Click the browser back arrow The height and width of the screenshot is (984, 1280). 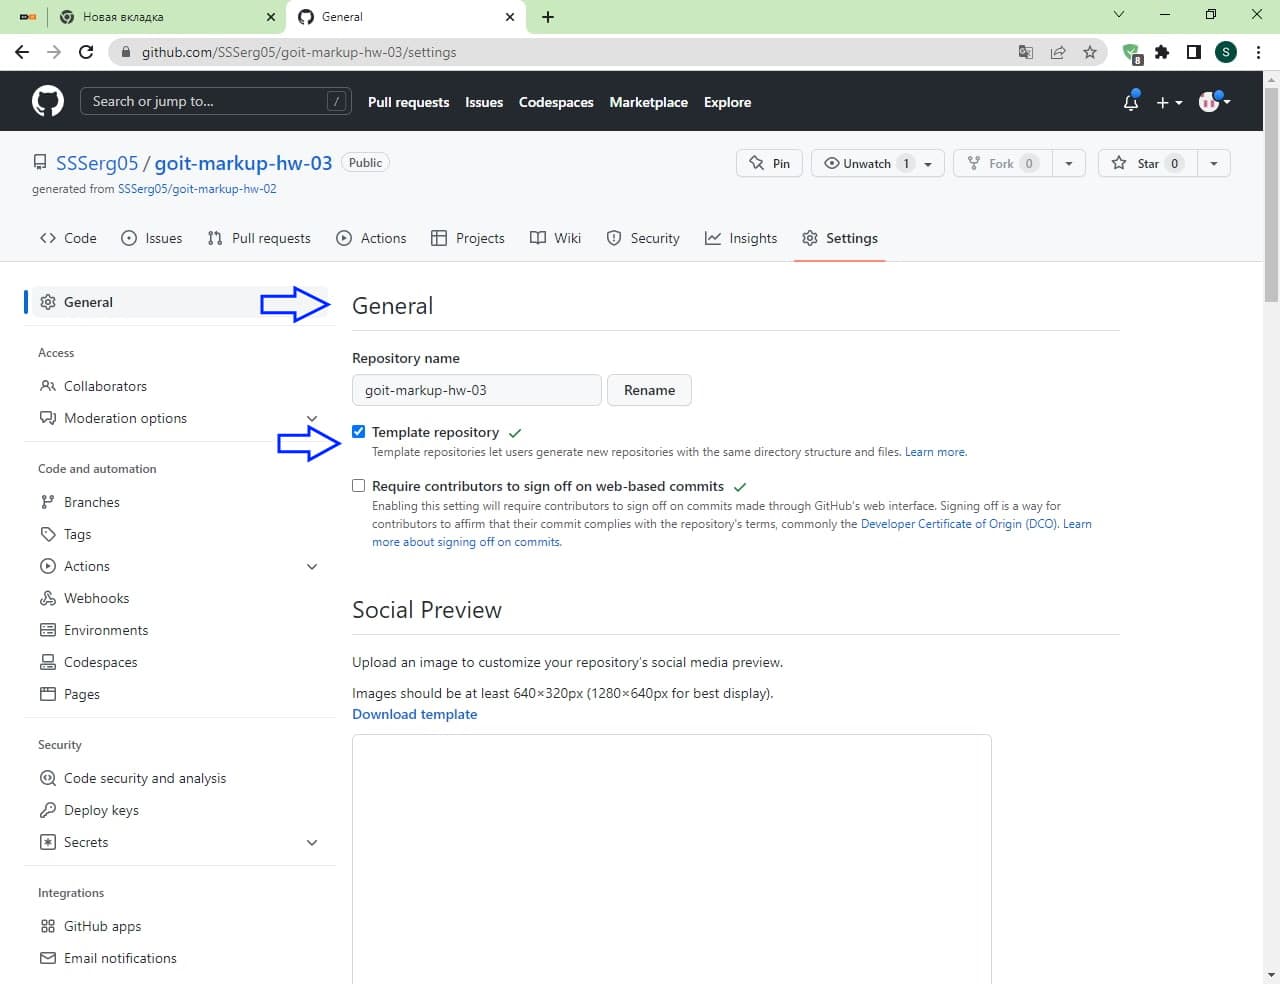tap(22, 52)
